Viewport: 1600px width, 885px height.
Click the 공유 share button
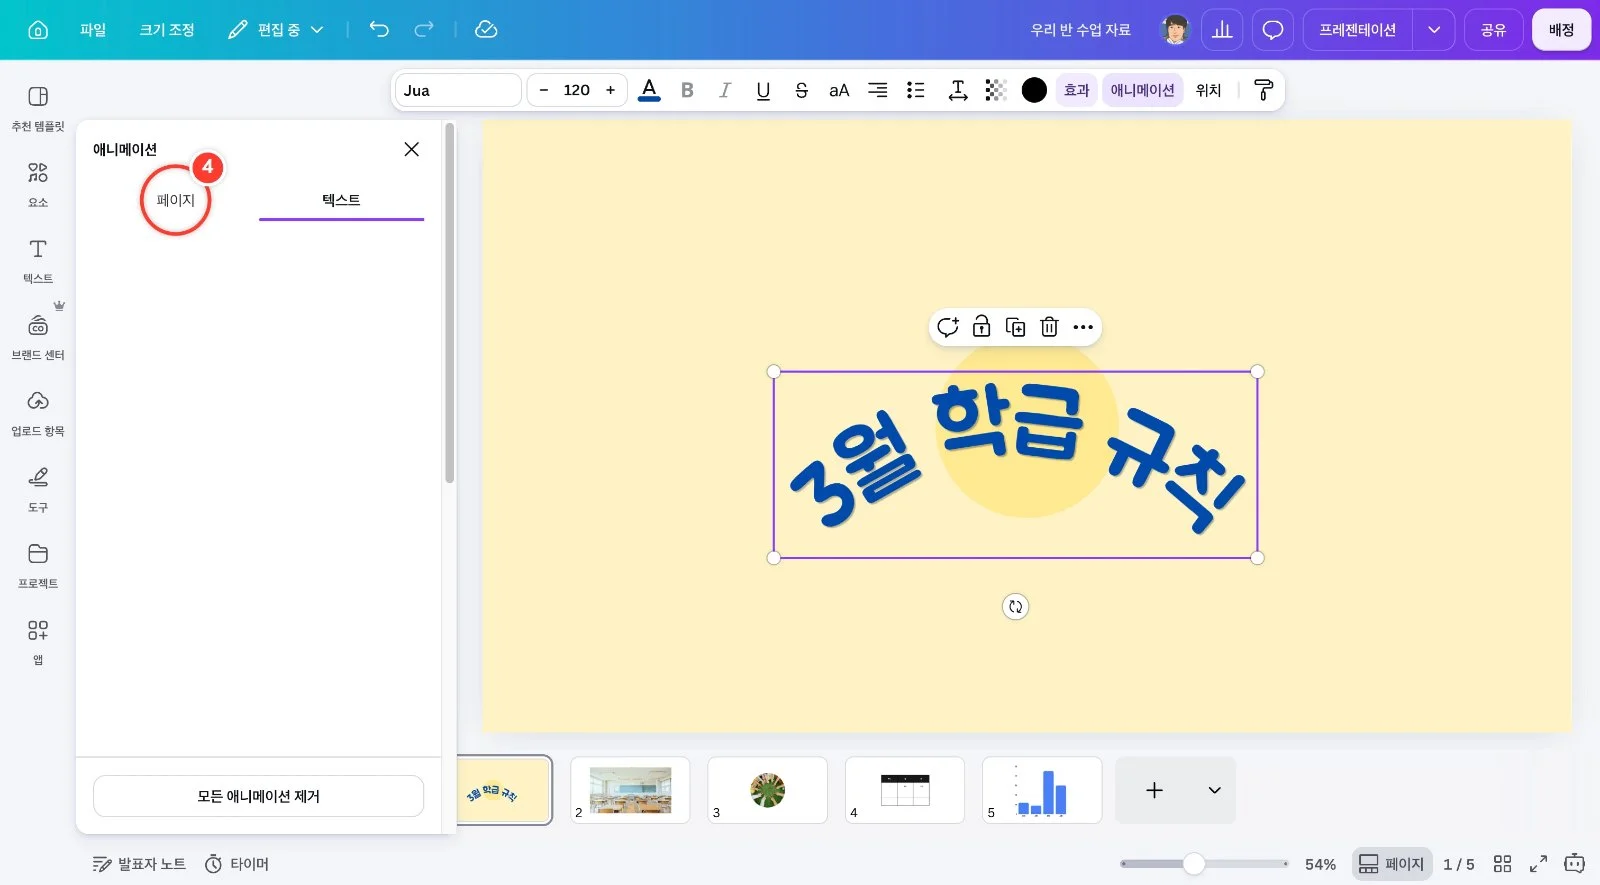(x=1493, y=30)
